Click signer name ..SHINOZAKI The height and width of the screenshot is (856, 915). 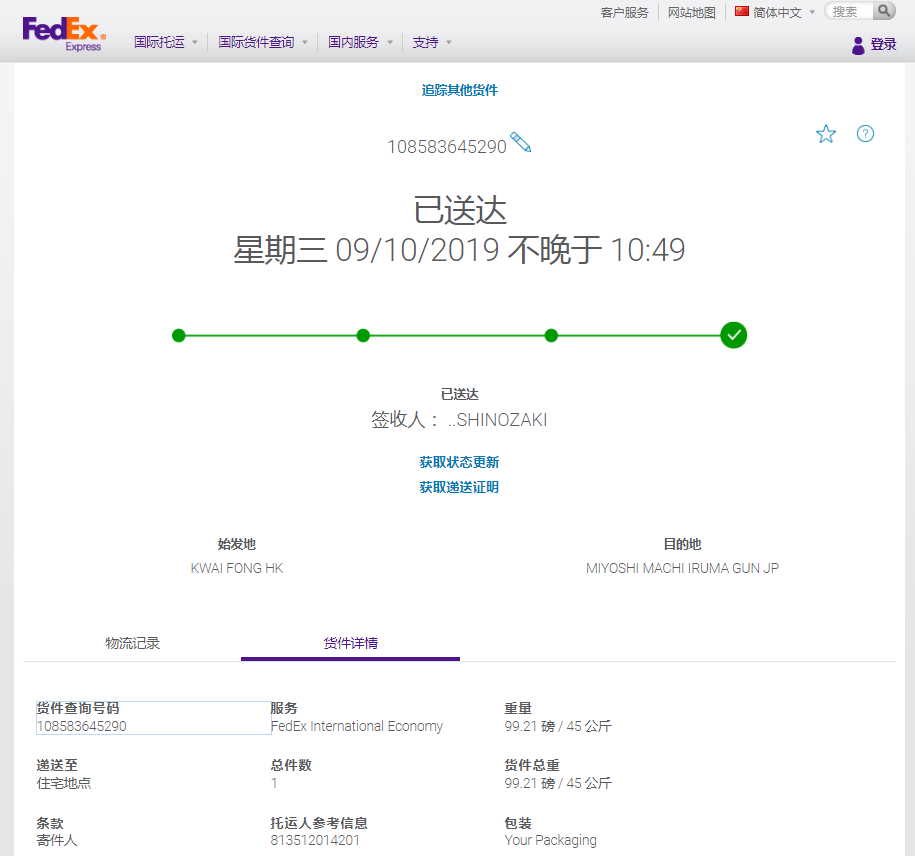click(x=497, y=420)
